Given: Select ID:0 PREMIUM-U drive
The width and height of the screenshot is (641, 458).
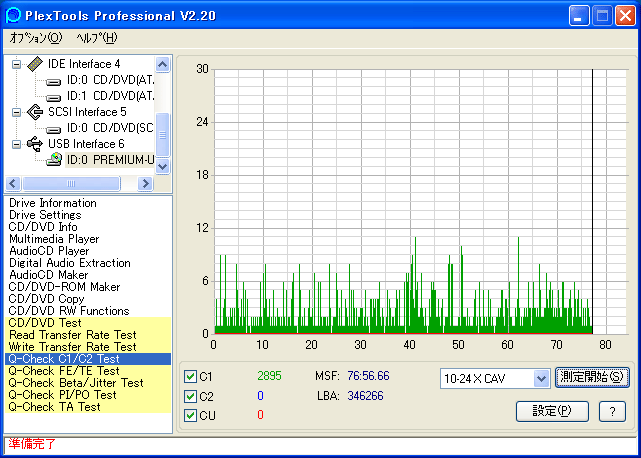Looking at the screenshot, I should click(110, 160).
